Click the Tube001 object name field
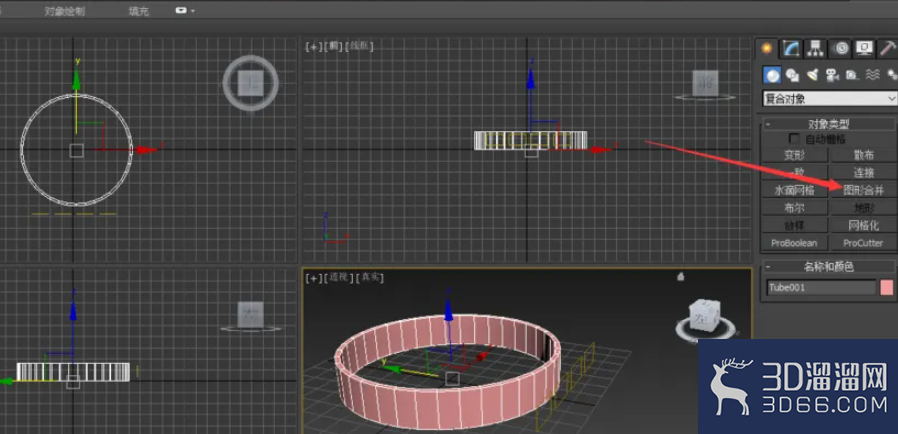The image size is (898, 434). [x=821, y=287]
